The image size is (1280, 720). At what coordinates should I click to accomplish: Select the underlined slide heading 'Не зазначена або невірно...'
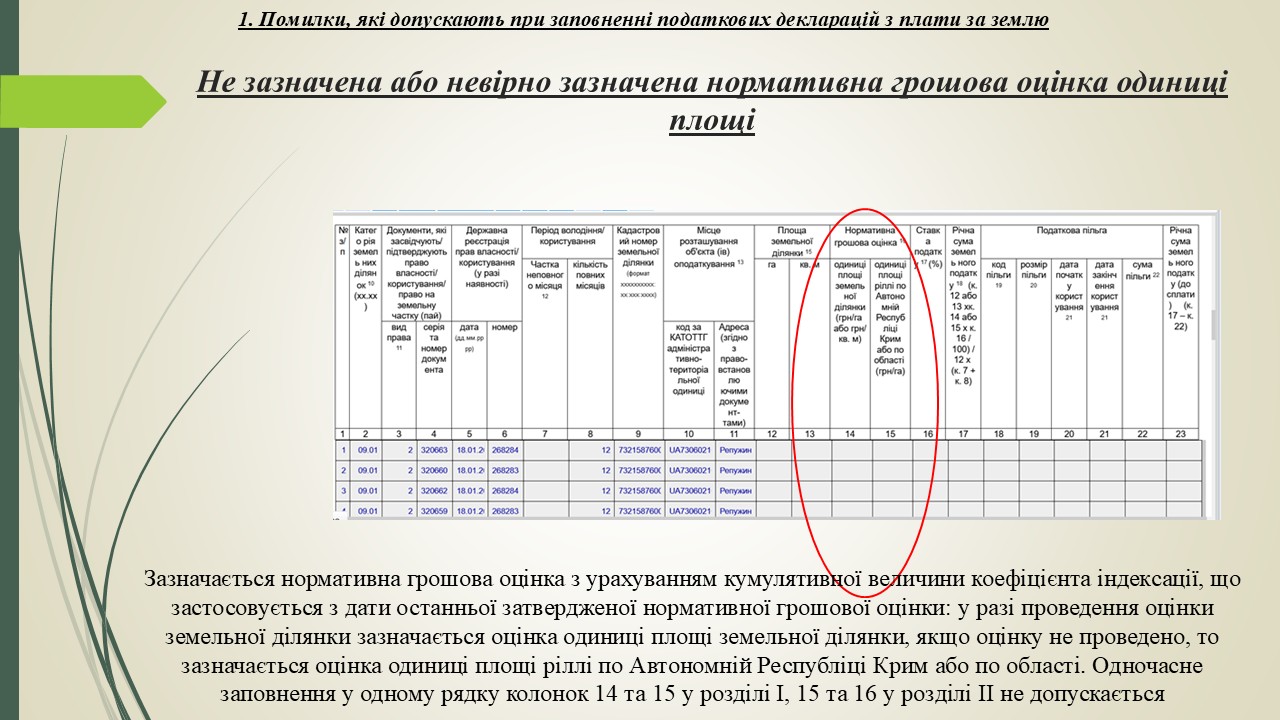click(711, 100)
